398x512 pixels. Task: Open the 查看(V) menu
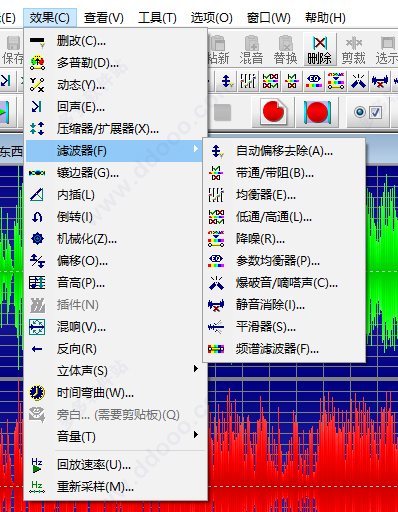tap(104, 18)
